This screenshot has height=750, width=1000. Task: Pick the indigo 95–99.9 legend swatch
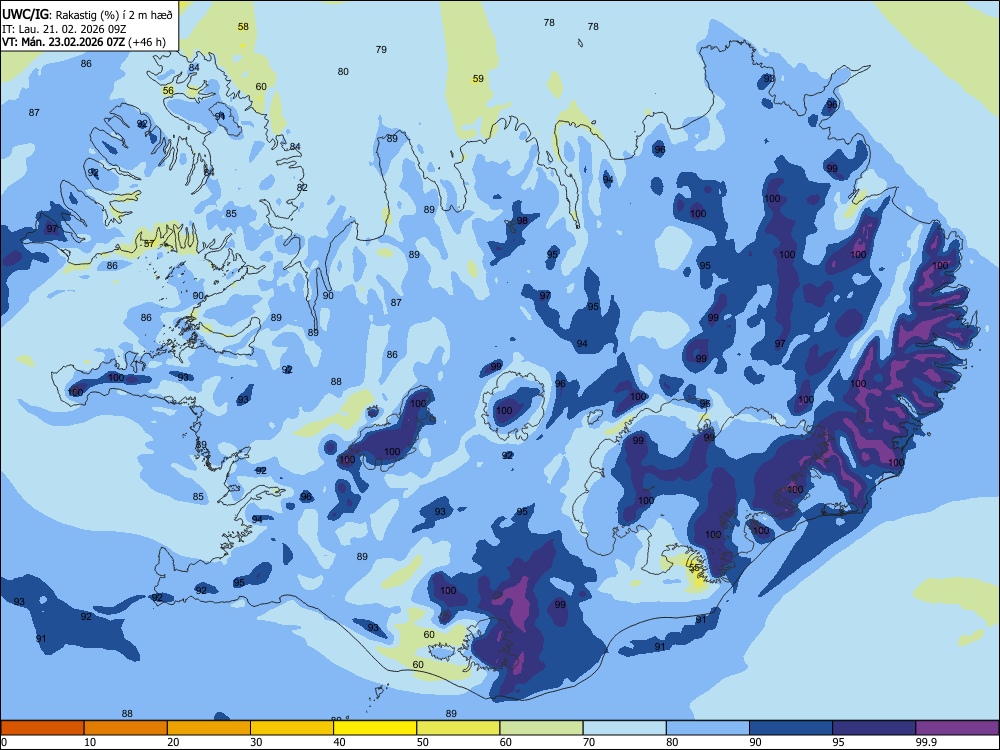click(x=874, y=728)
